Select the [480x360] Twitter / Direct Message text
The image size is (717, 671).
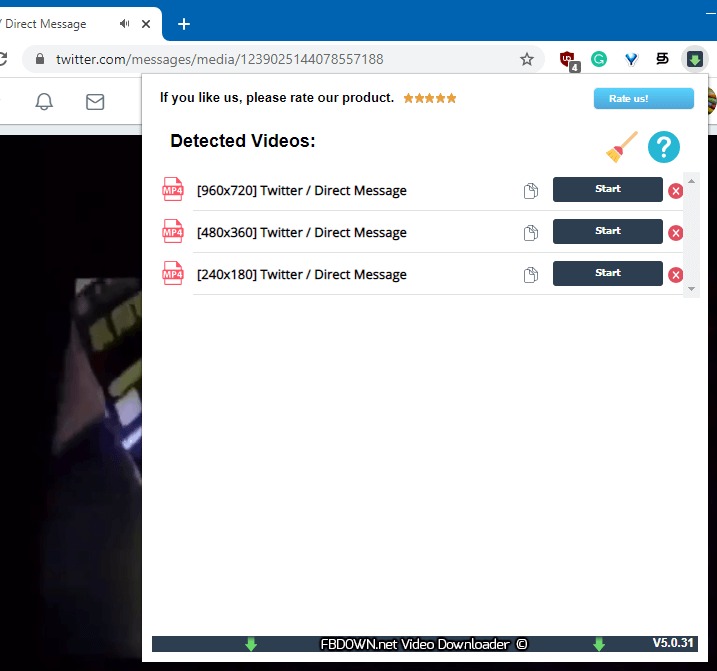(302, 232)
